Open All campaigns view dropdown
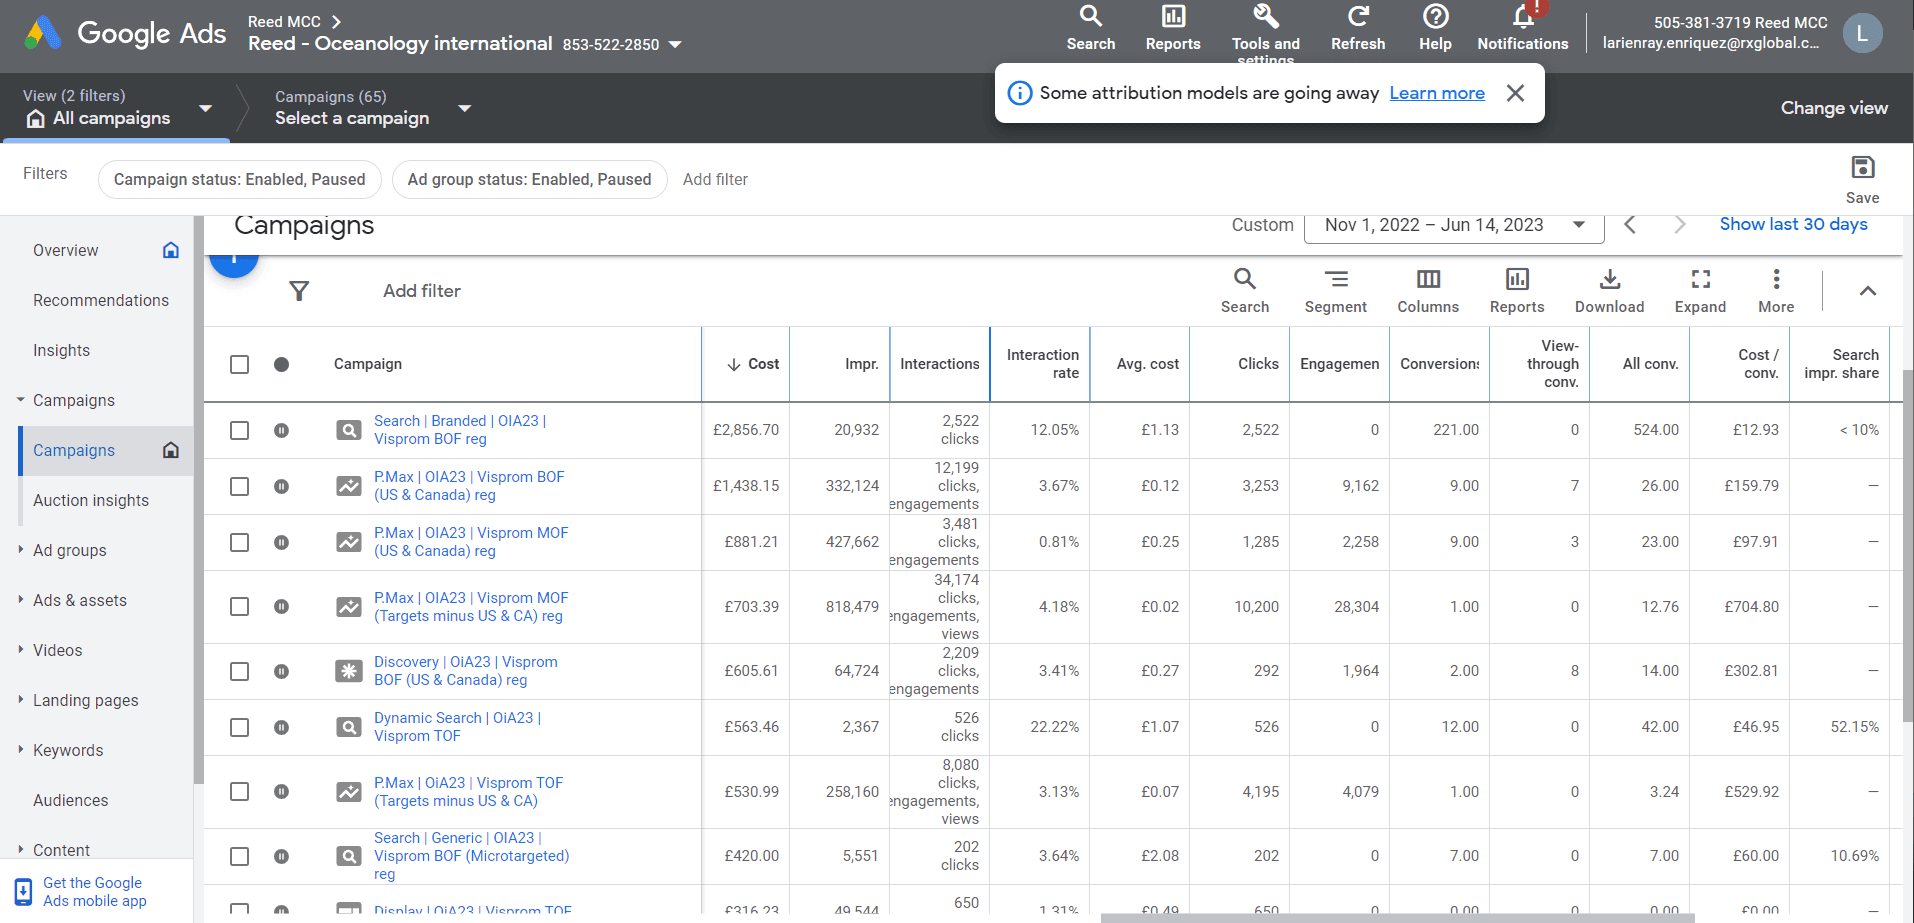 [206, 108]
